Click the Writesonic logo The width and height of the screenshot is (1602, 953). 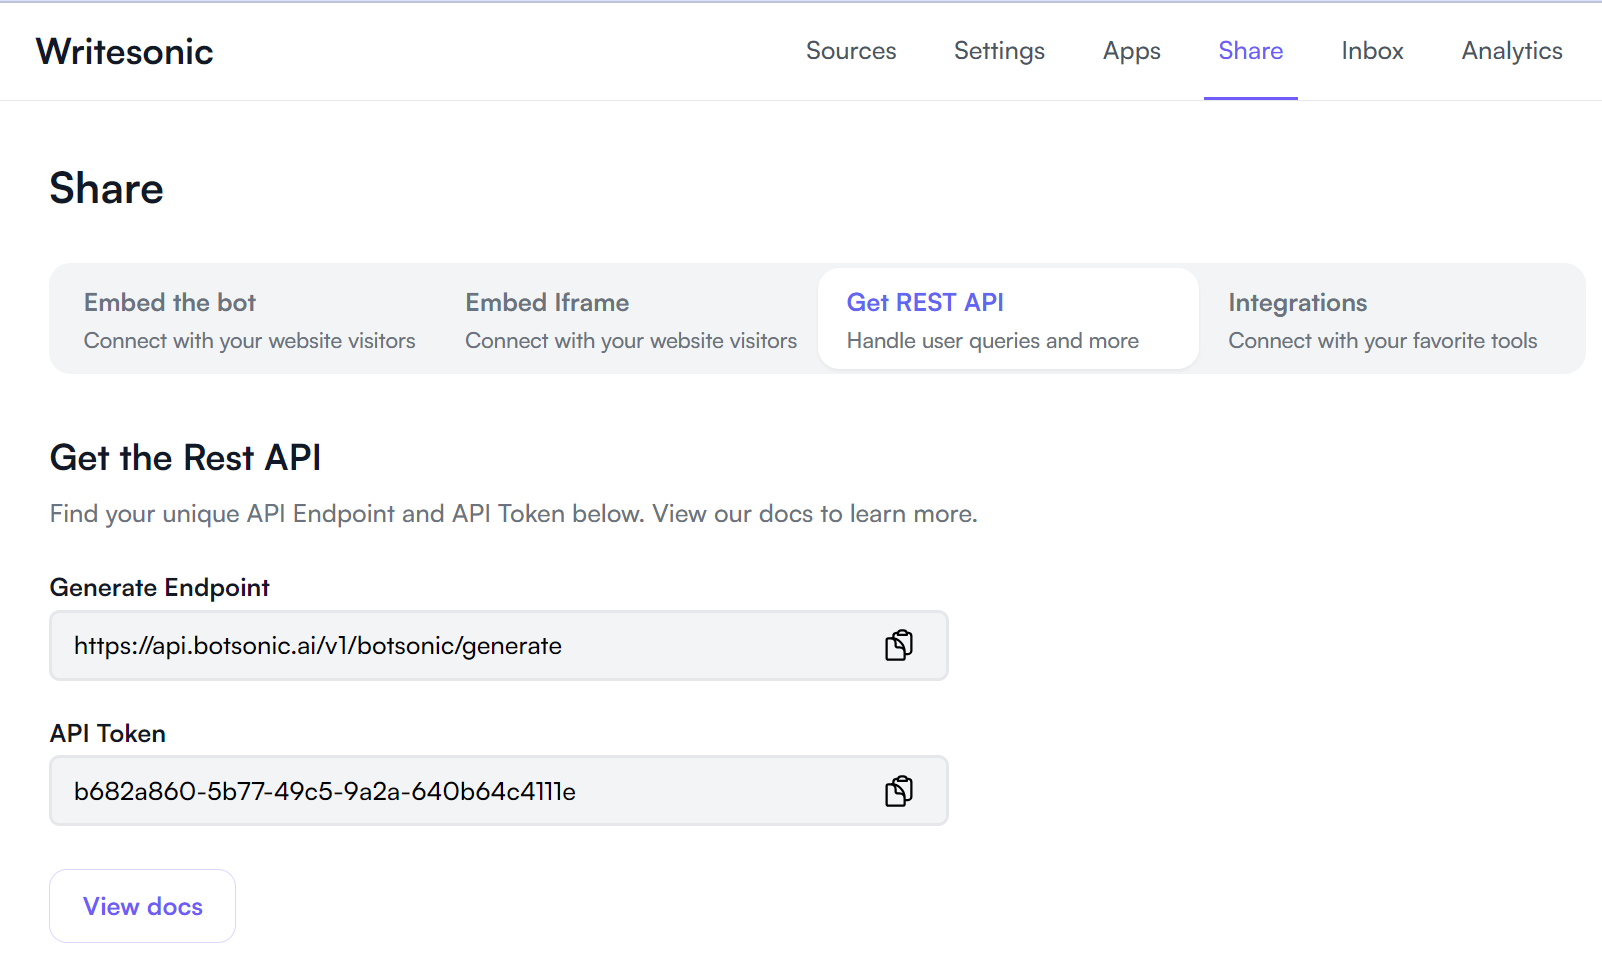coord(125,52)
